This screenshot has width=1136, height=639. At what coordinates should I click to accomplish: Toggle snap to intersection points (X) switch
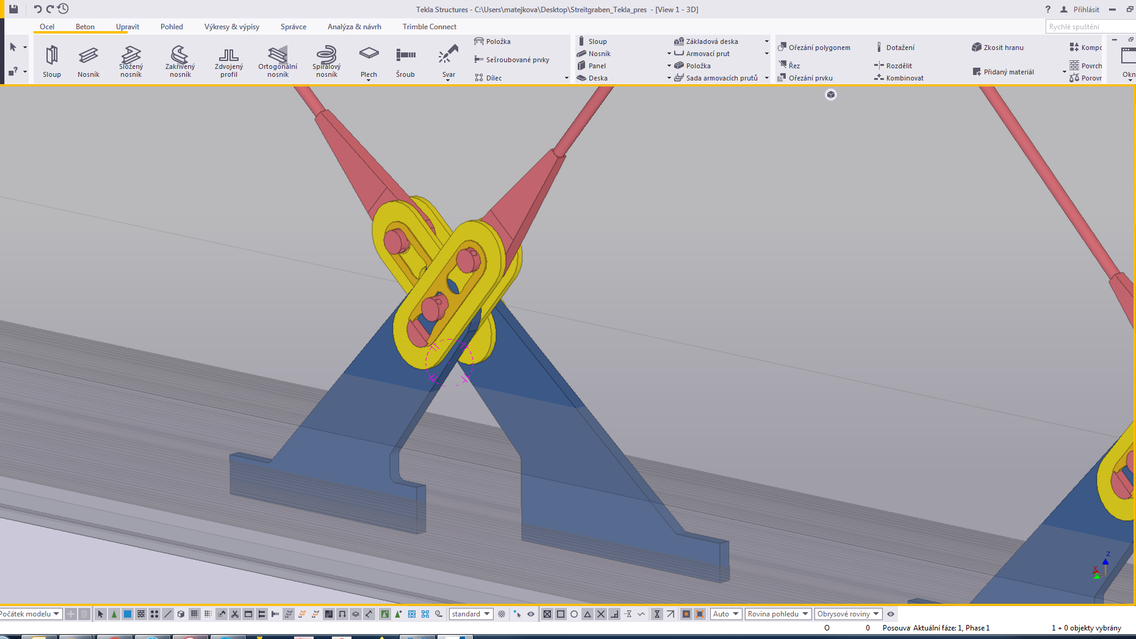pyautogui.click(x=601, y=614)
